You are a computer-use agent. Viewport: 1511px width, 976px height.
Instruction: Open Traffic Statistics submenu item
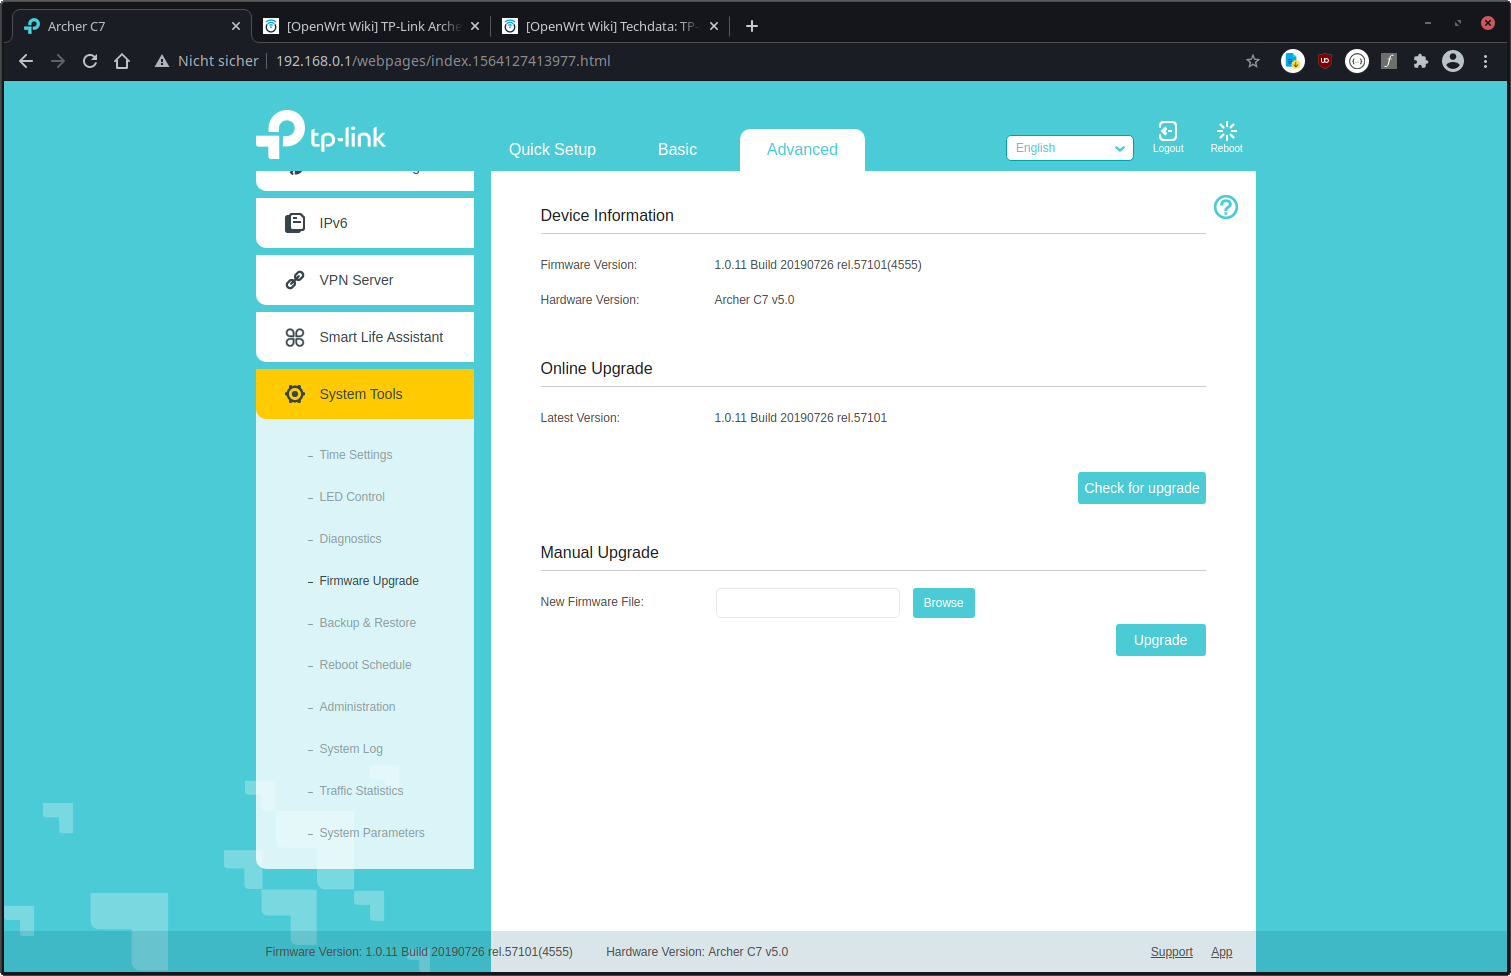tap(361, 791)
